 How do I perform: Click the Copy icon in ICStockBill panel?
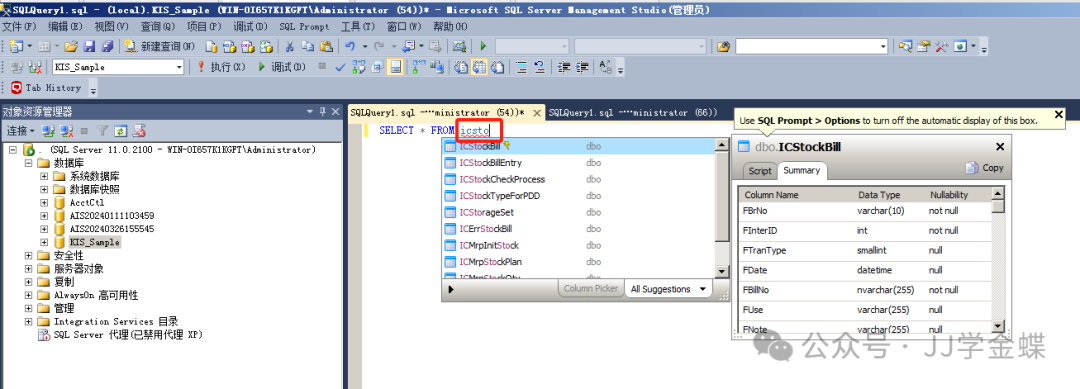pos(984,168)
